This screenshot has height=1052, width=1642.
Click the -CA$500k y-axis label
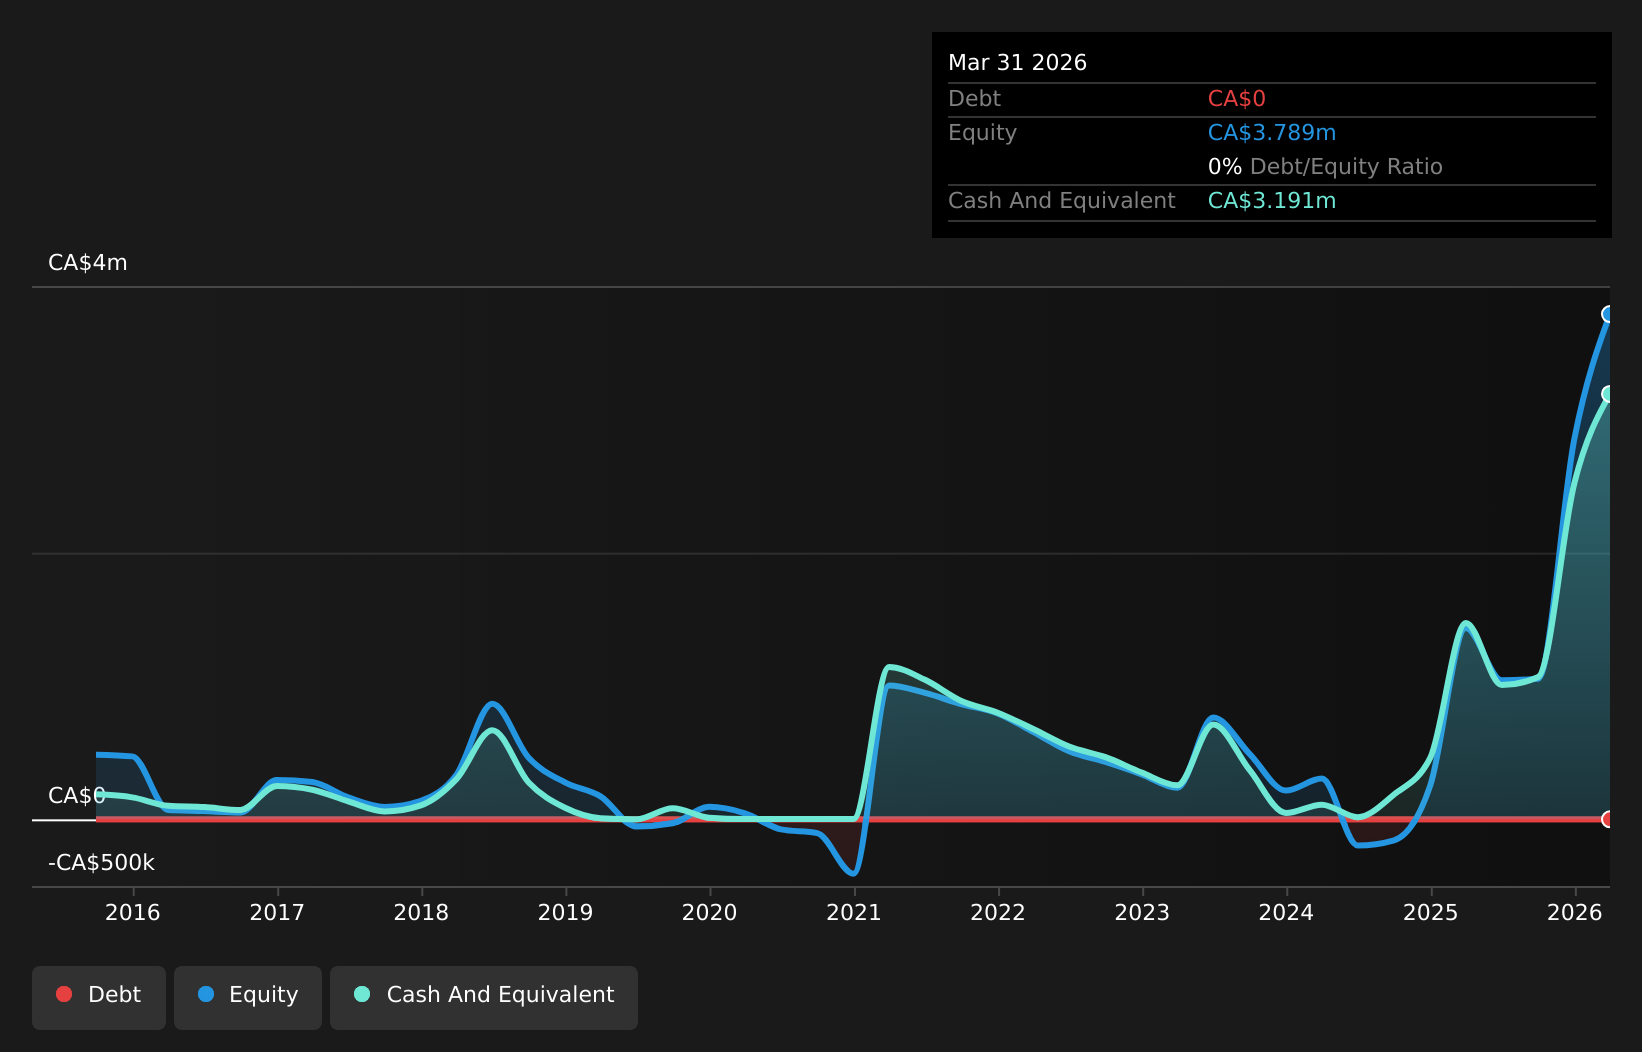(101, 862)
